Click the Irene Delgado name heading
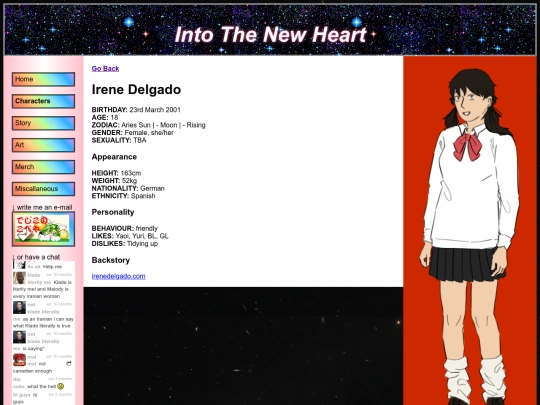This screenshot has width=540, height=405. pos(136,90)
